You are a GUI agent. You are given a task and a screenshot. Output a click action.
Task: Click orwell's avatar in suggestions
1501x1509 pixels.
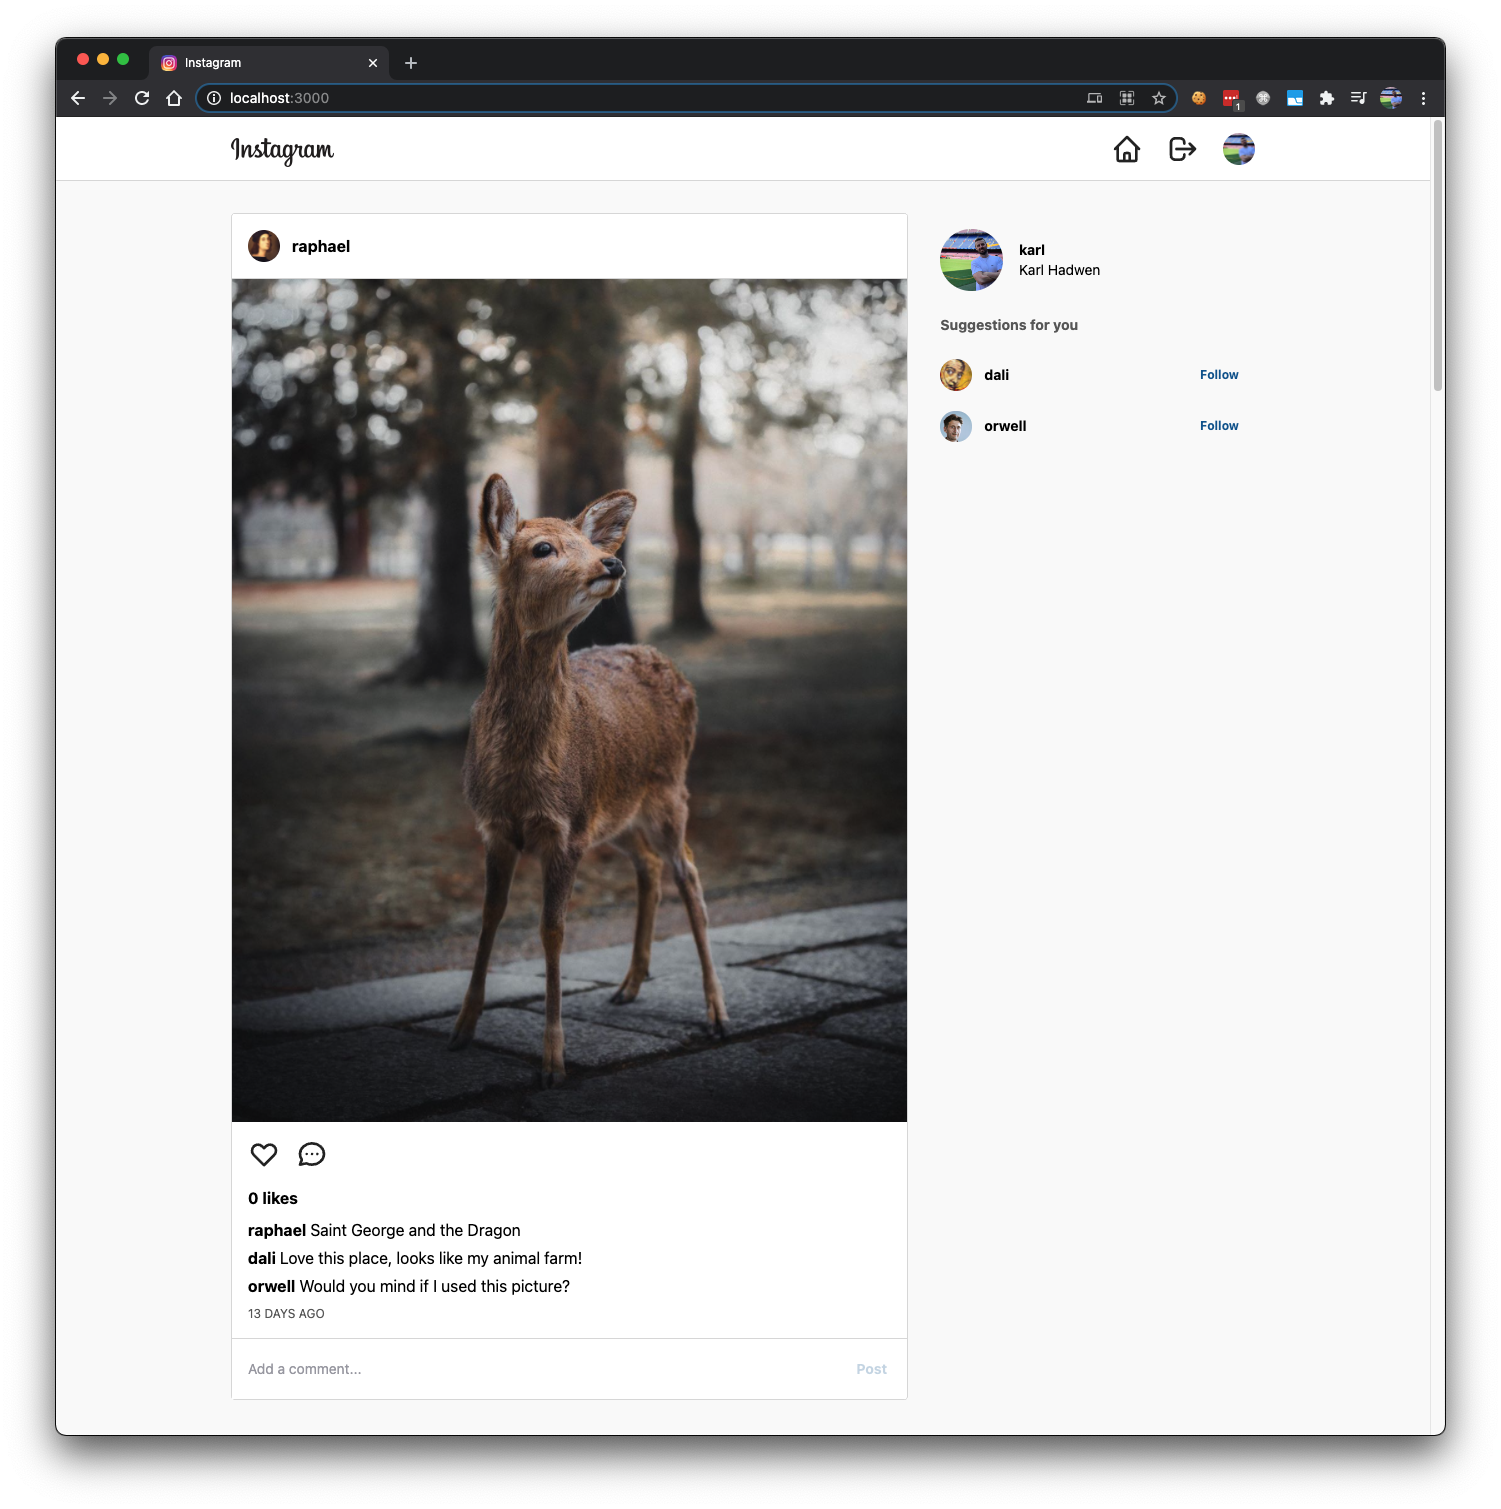coord(956,426)
